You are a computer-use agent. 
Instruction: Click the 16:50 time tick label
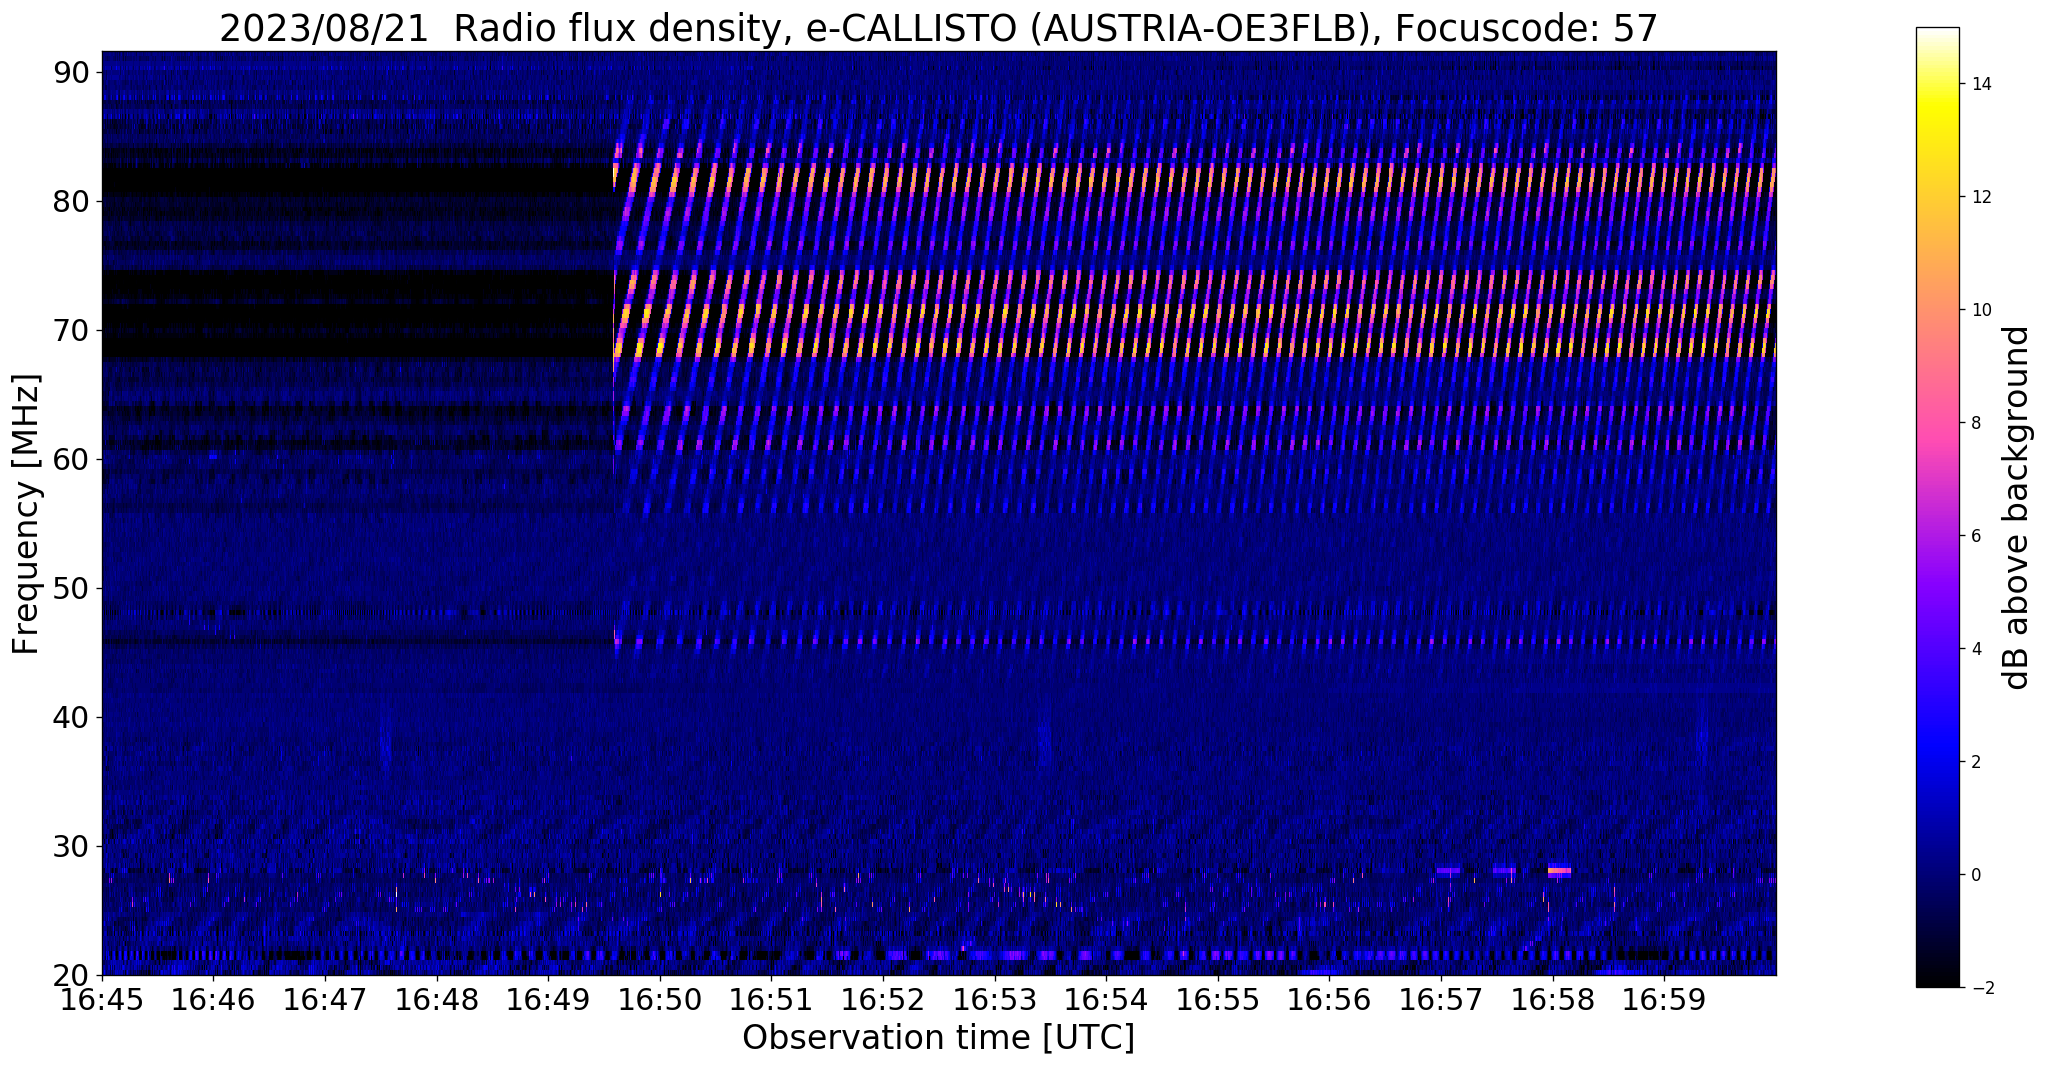[660, 999]
